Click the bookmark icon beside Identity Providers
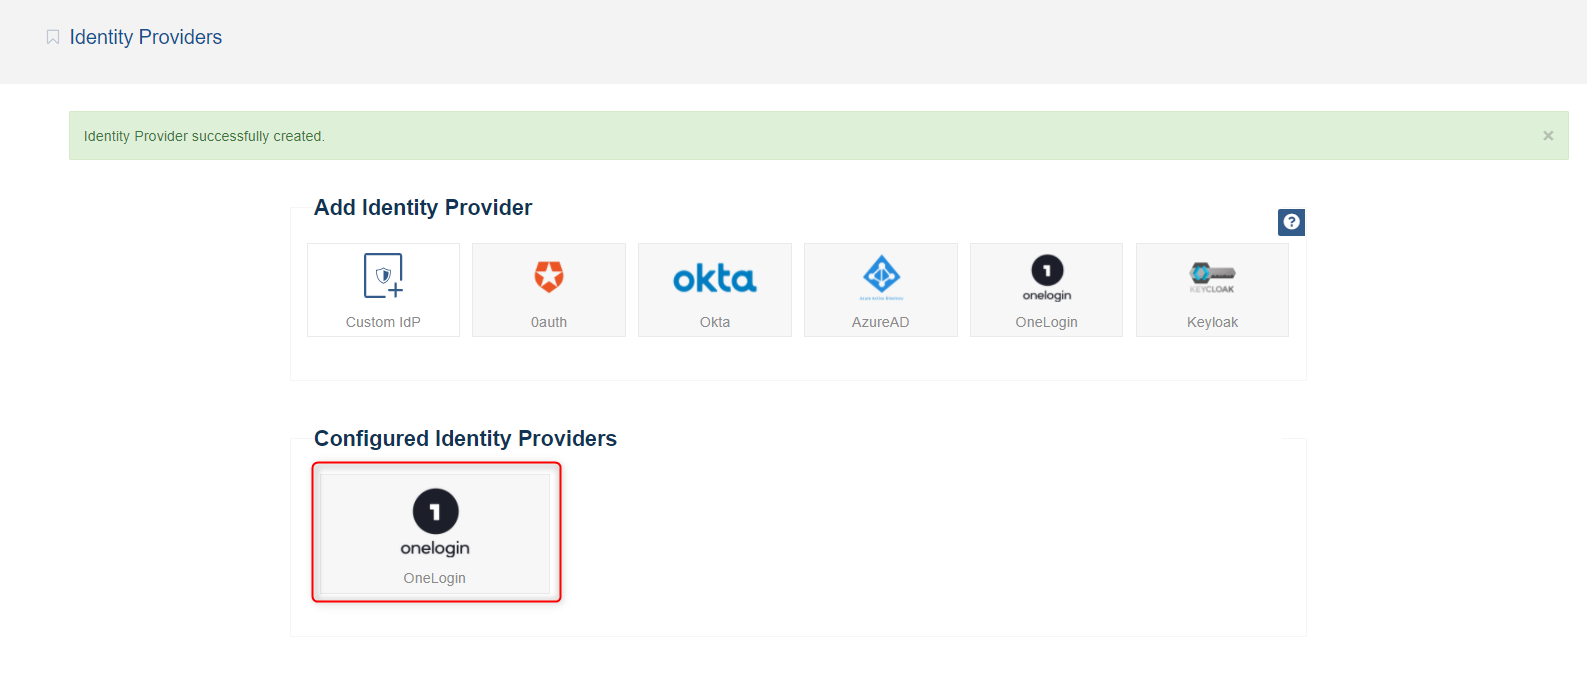The width and height of the screenshot is (1587, 674). tap(53, 37)
